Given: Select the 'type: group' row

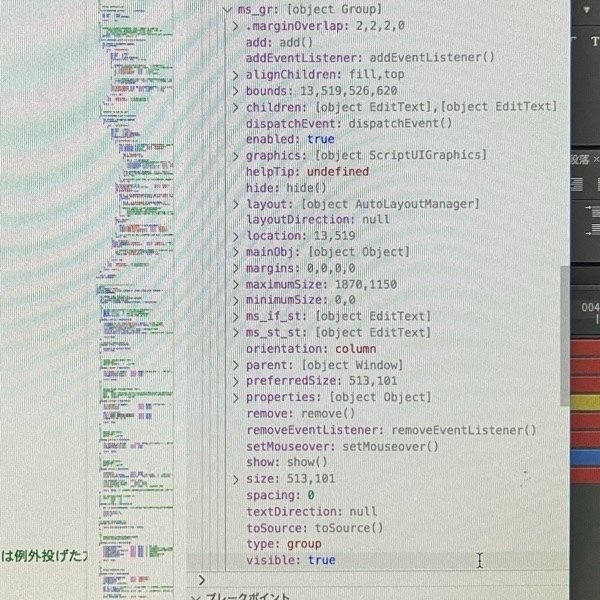Looking at the screenshot, I should coord(284,544).
